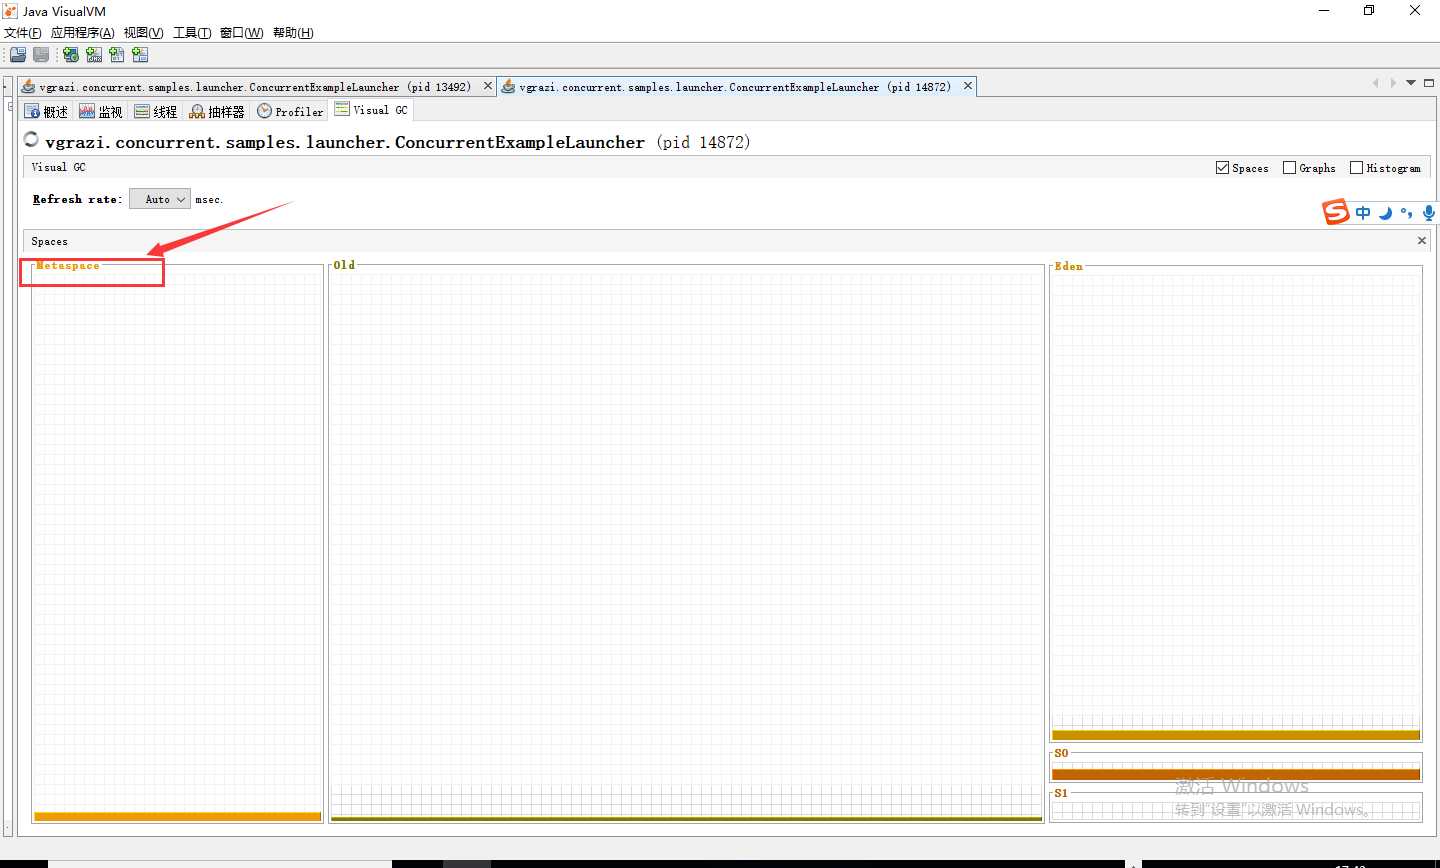Close the pid 13492 tab
The width and height of the screenshot is (1440, 868).
pyautogui.click(x=488, y=86)
